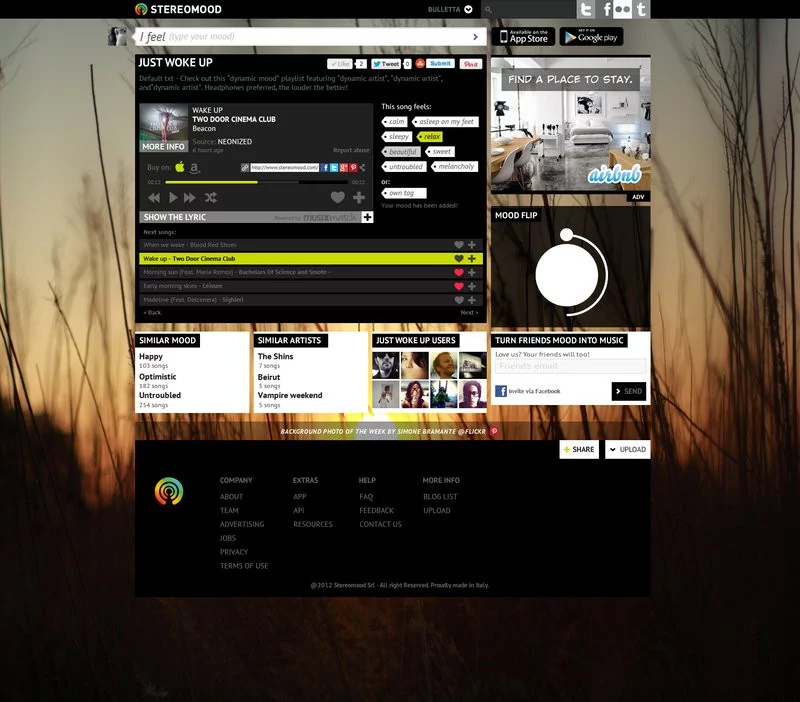Buy the song on Amazon

coord(194,168)
